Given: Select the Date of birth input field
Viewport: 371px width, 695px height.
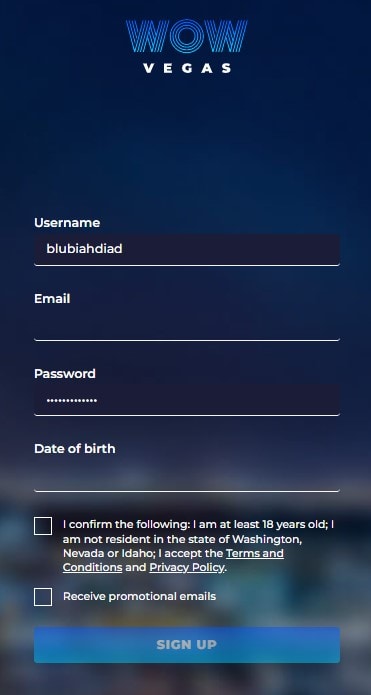Looking at the screenshot, I should point(187,476).
